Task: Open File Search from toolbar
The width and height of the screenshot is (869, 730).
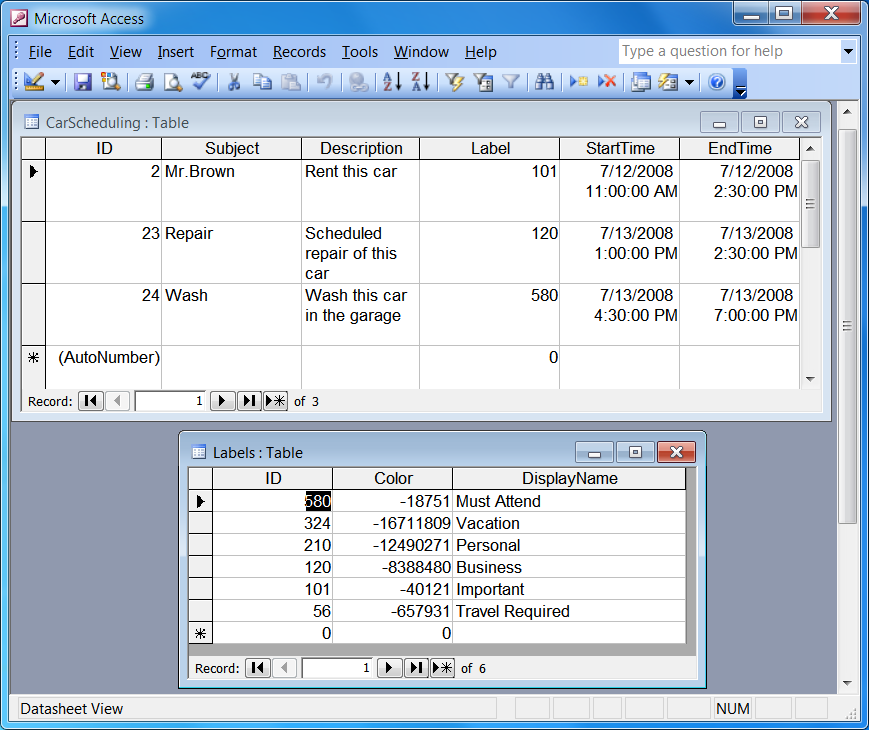Action: tap(111, 82)
